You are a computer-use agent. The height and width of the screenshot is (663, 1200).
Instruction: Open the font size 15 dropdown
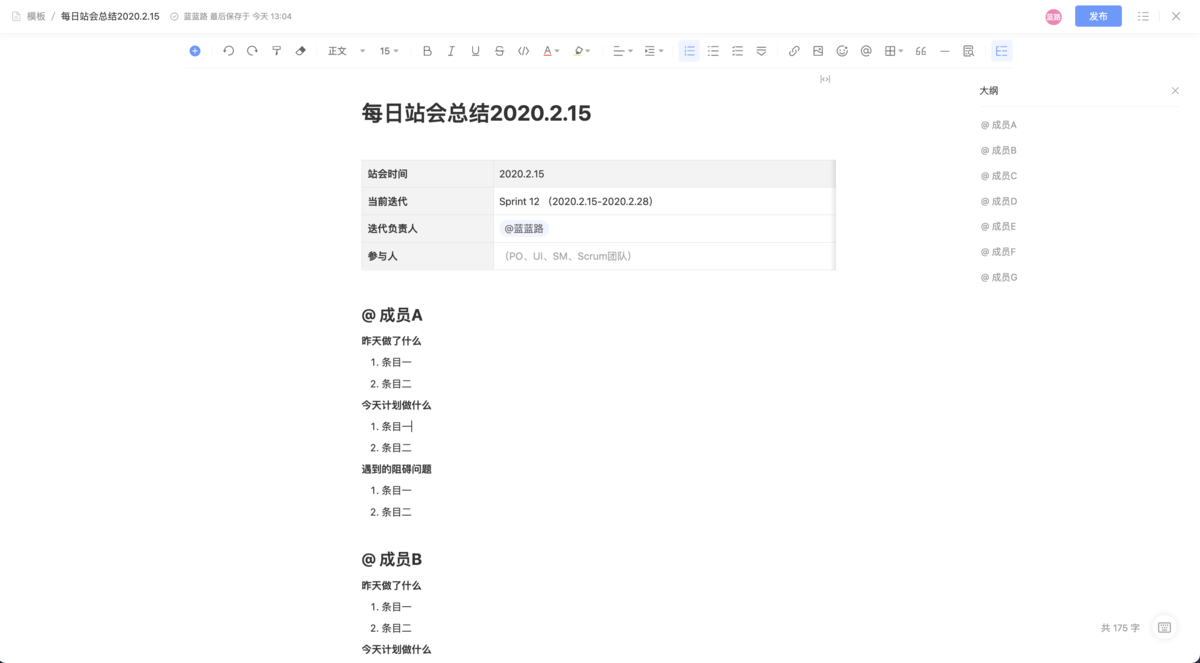click(x=389, y=51)
